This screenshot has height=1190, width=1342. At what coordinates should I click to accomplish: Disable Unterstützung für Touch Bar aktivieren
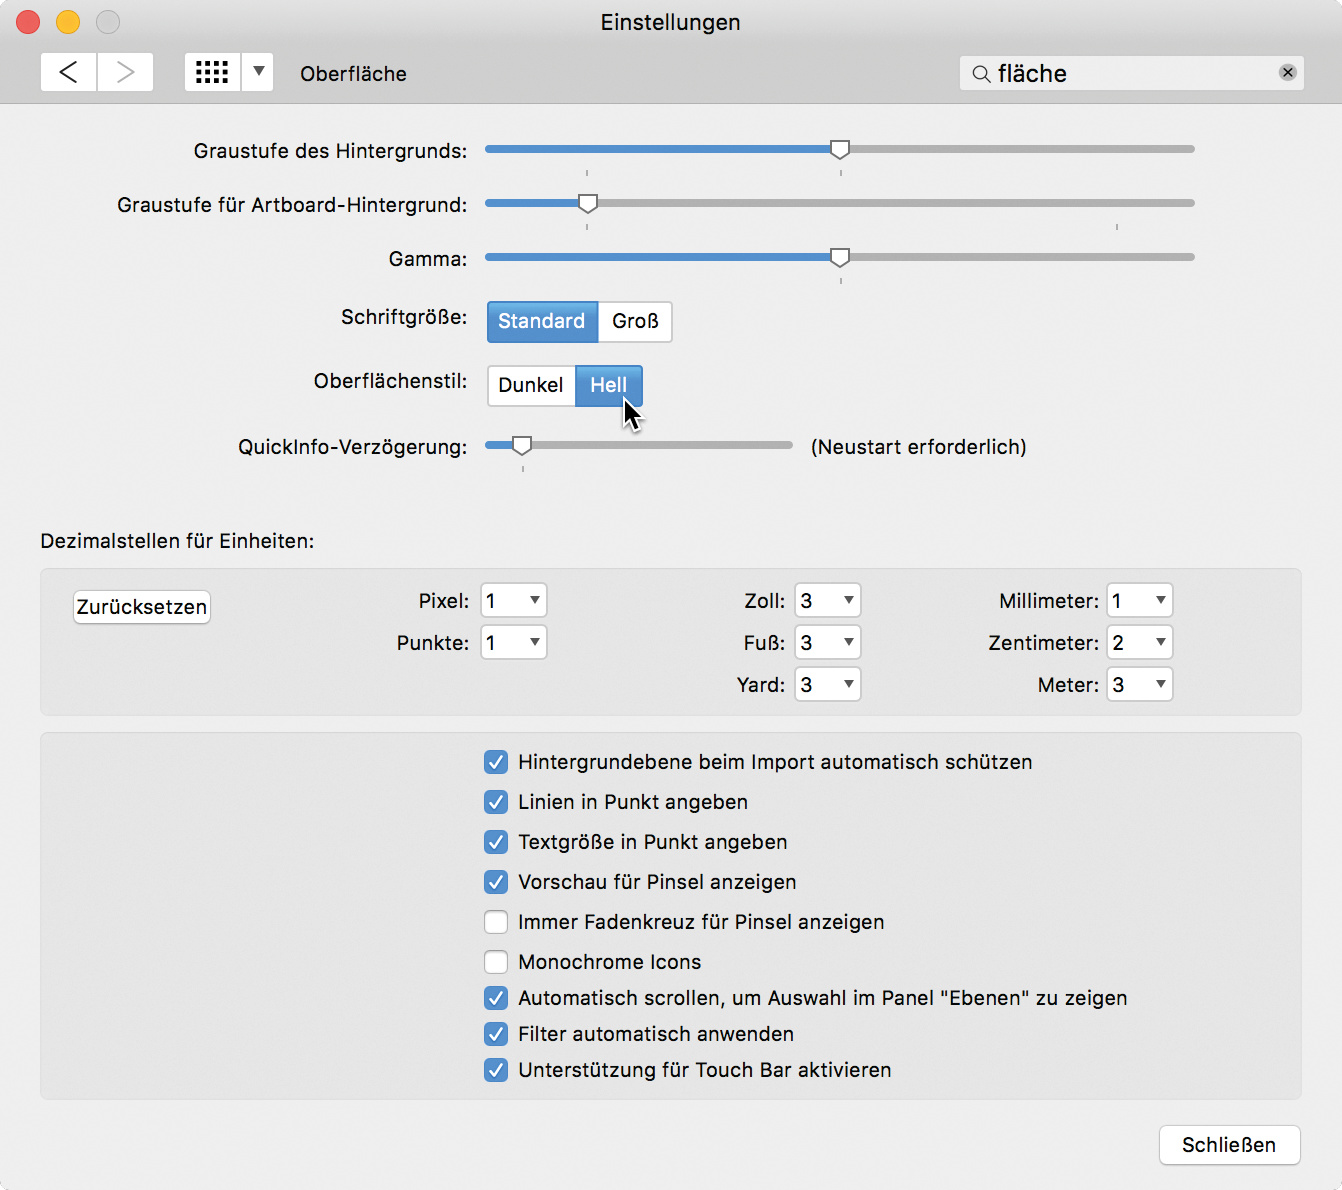(496, 1070)
